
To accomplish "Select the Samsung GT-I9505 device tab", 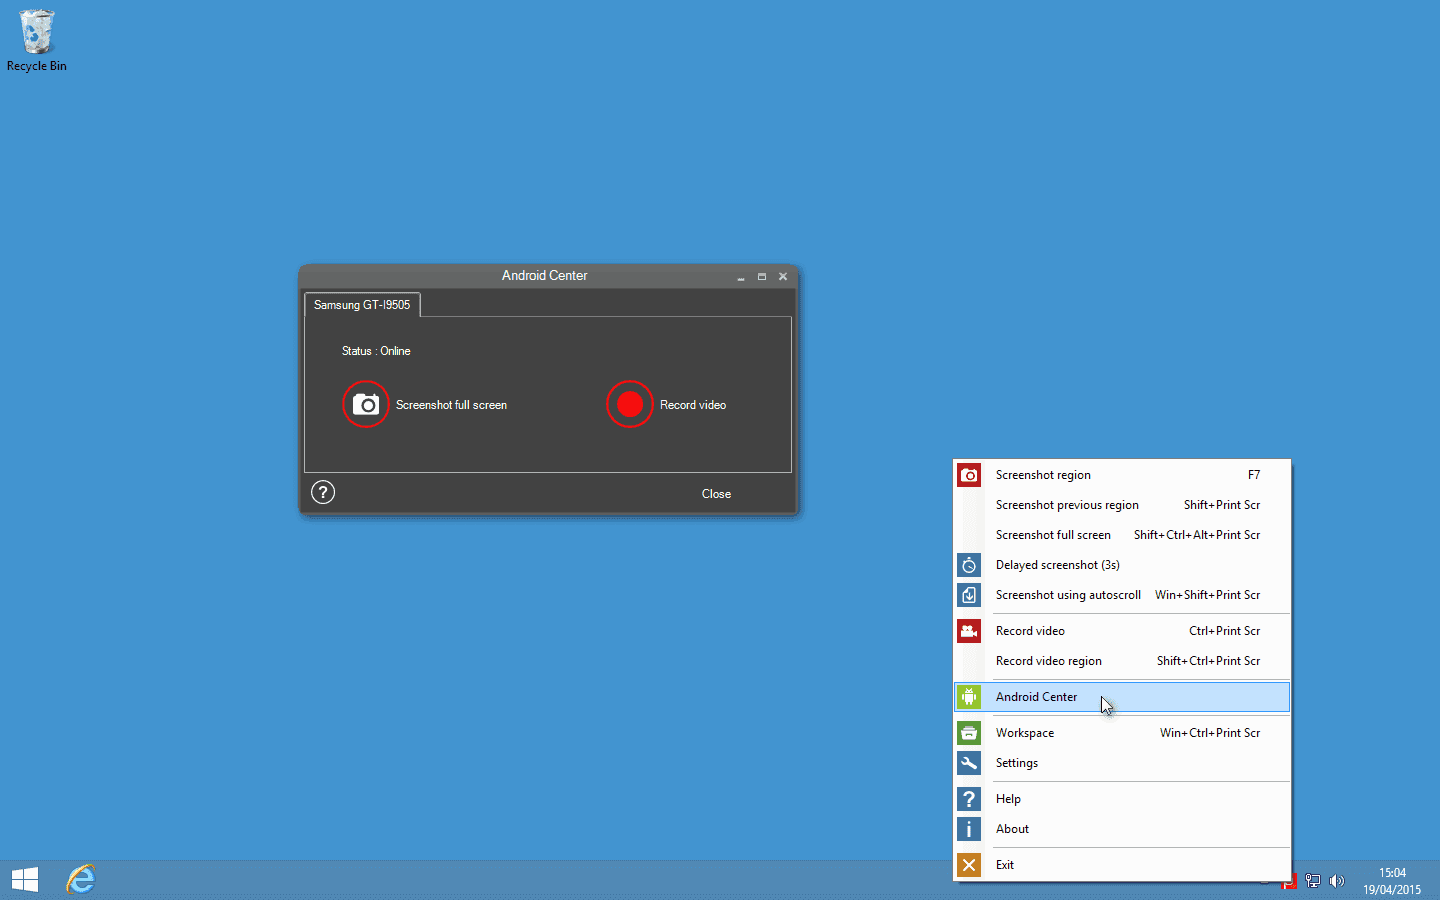I will pos(362,305).
